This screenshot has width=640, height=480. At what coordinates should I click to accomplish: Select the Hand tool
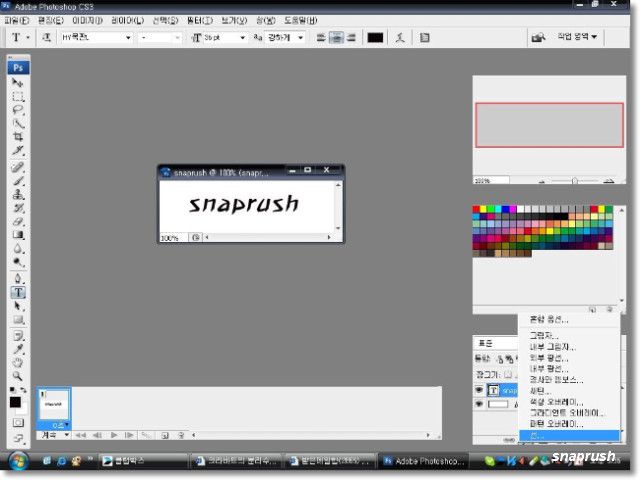(18, 362)
